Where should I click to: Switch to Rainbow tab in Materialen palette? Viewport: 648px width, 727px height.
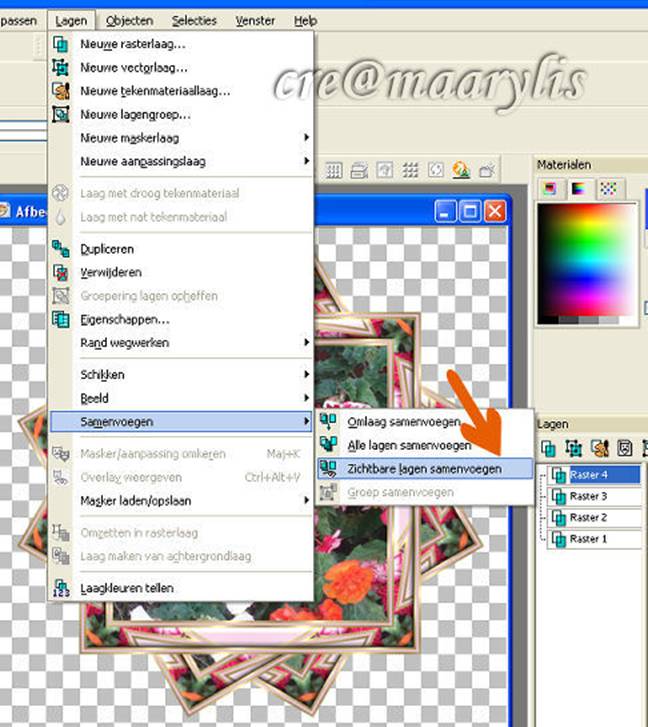tap(578, 189)
